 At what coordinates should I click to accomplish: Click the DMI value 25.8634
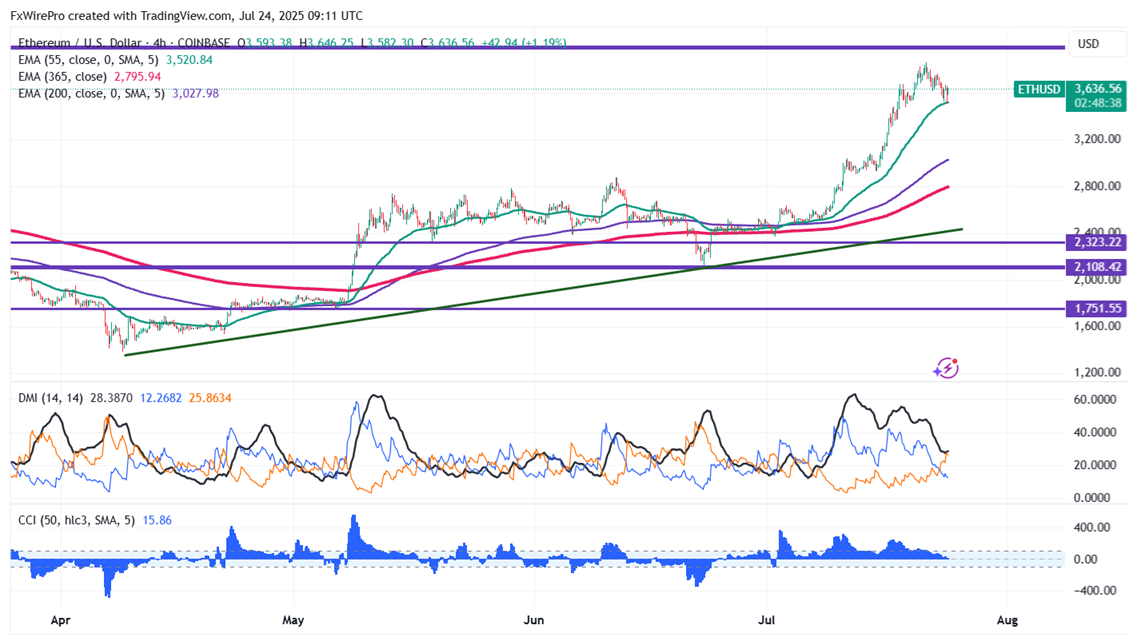(210, 397)
